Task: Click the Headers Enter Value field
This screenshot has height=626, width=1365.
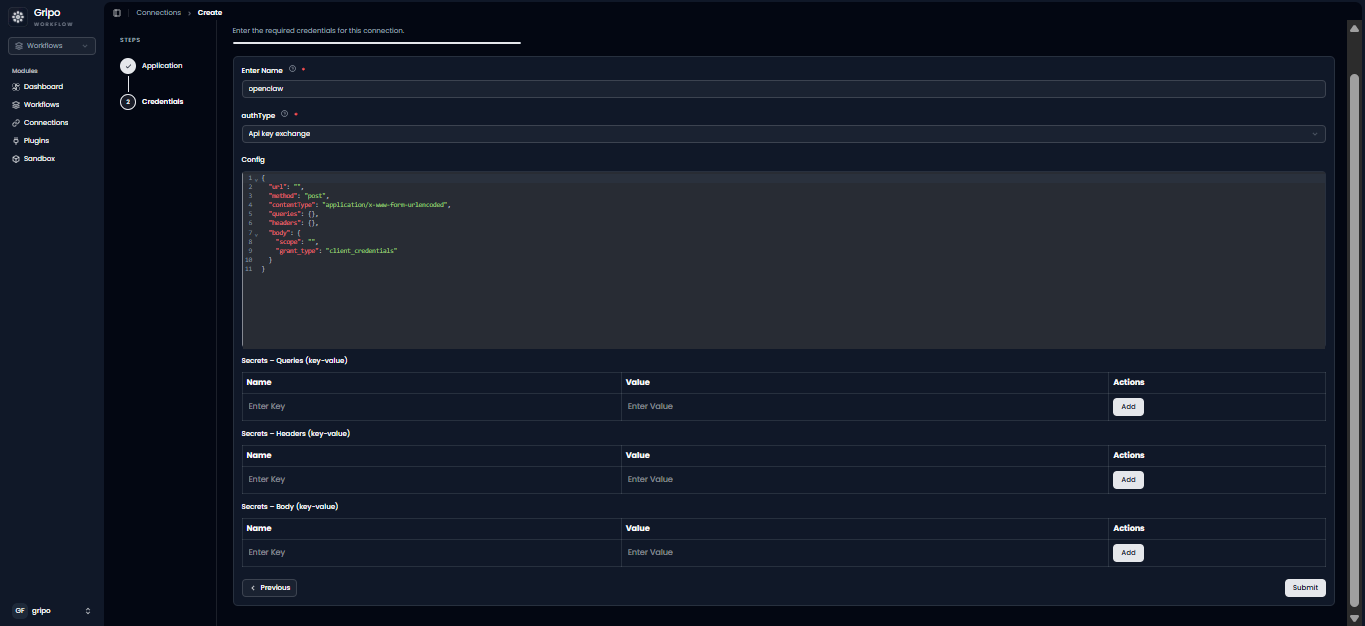Action: 863,480
